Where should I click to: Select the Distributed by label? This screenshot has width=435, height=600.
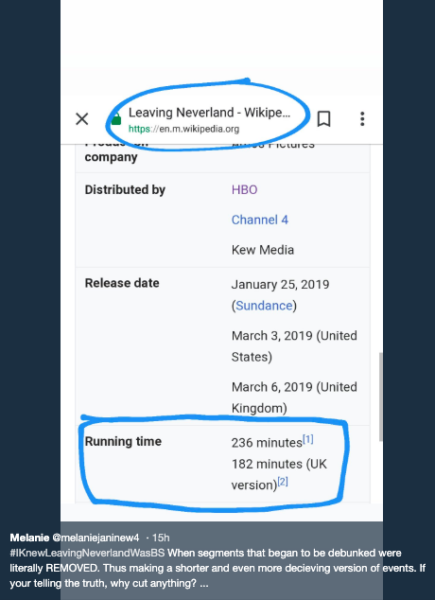click(125, 190)
